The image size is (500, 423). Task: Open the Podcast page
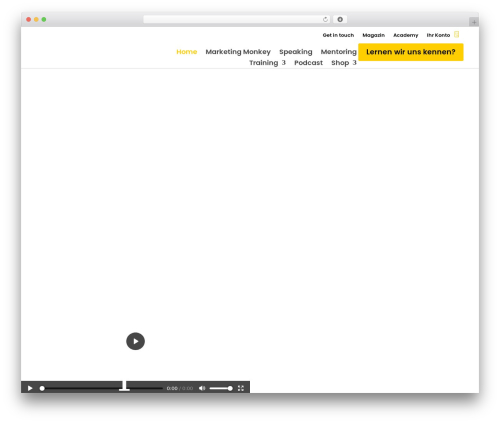coord(308,63)
